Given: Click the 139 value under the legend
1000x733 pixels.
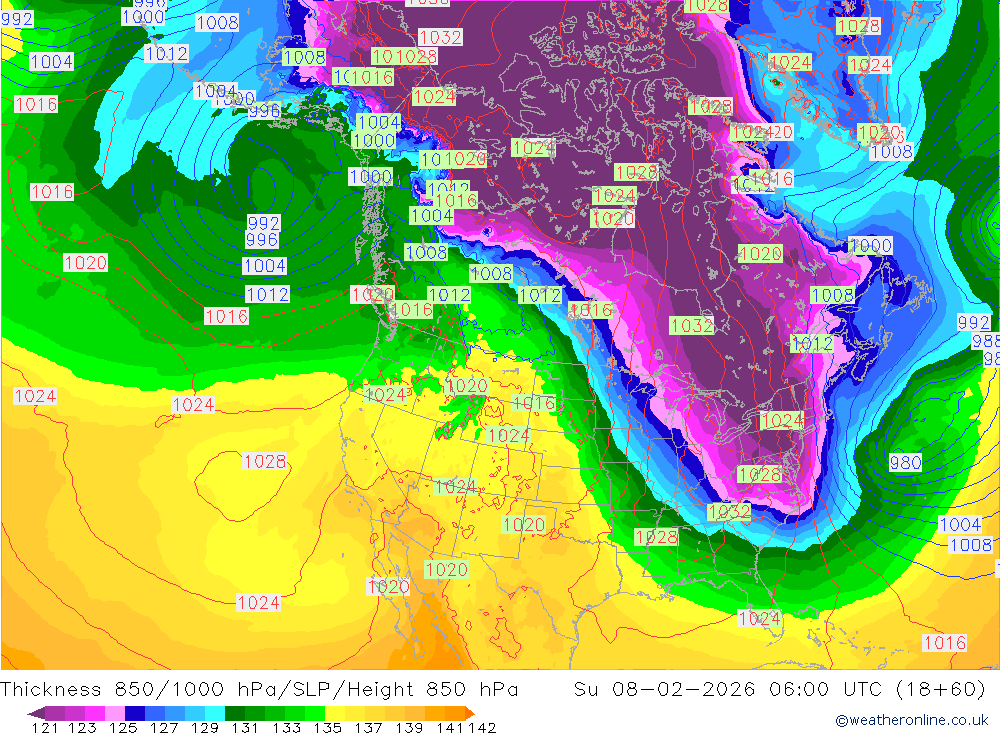Looking at the screenshot, I should 409,727.
